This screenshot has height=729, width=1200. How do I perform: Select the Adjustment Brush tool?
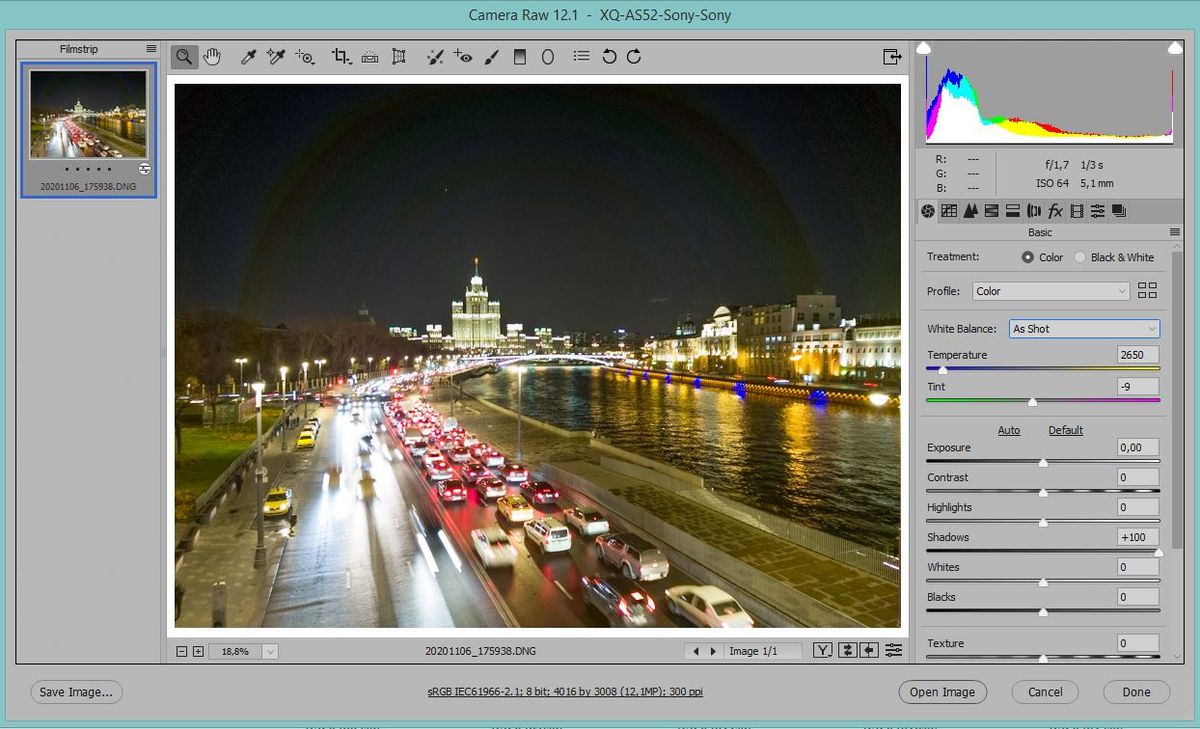coord(490,57)
